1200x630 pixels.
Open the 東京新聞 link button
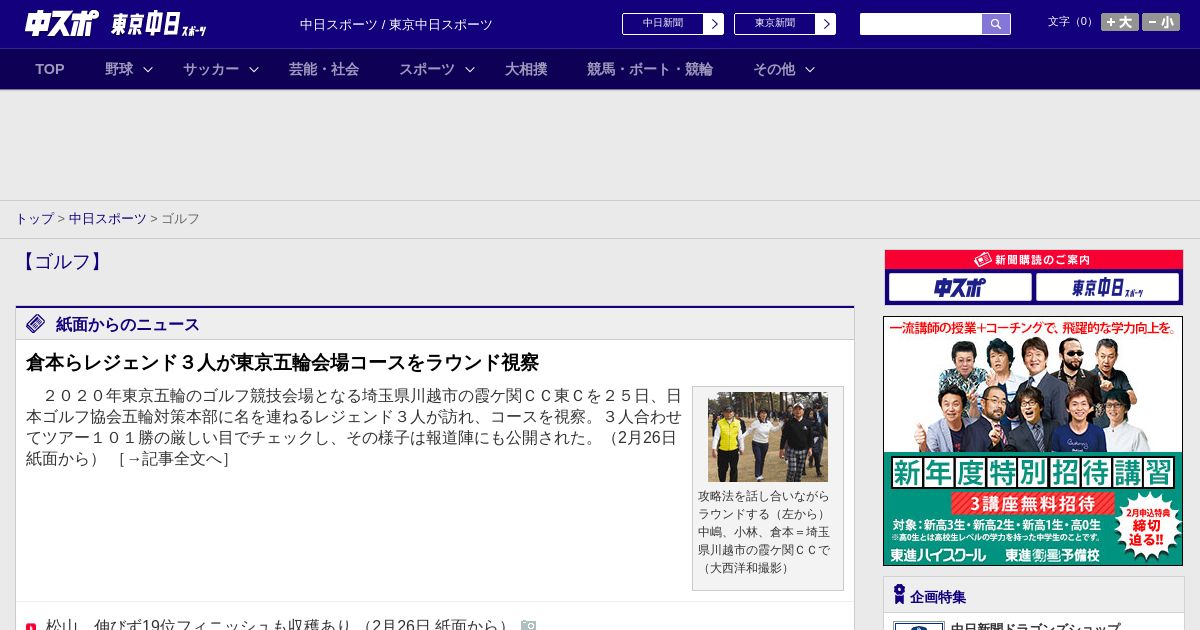(785, 24)
